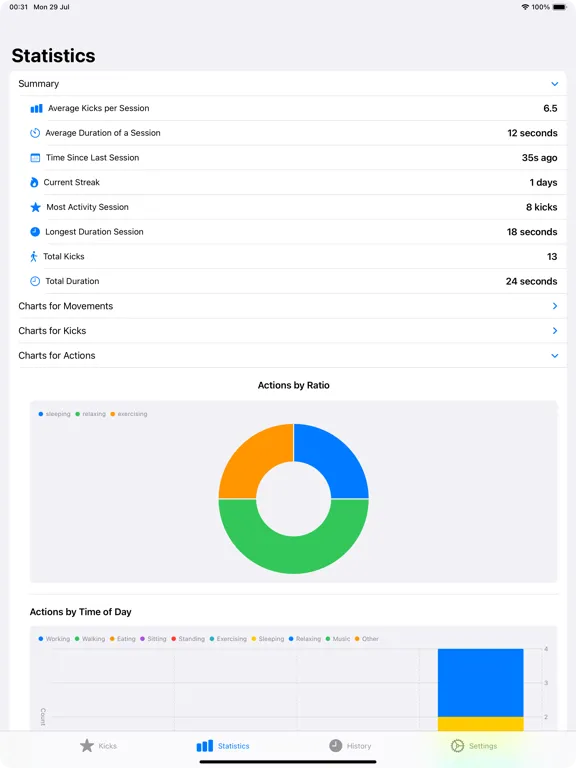Click the 8 kicks value

[542, 207]
